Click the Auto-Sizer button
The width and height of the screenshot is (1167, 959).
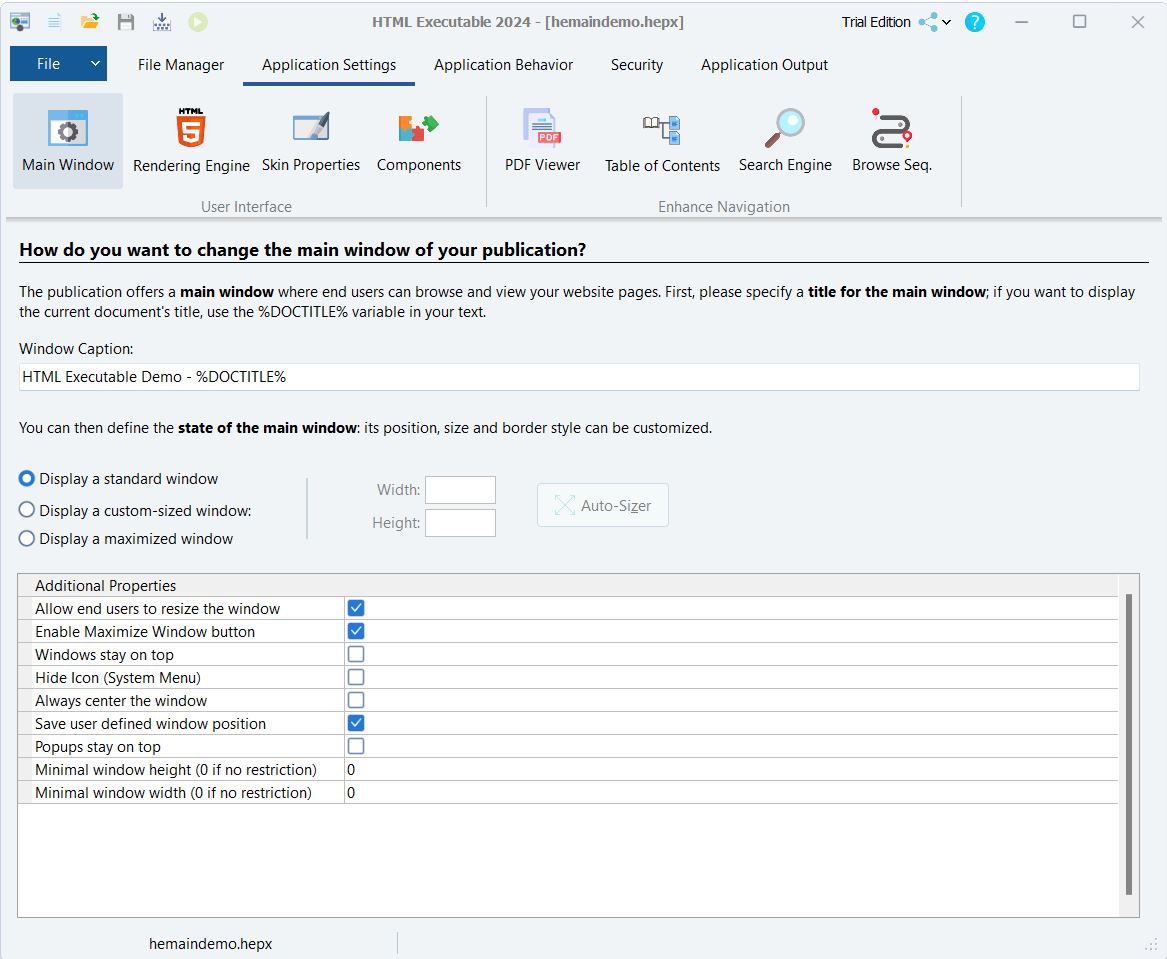[603, 506]
